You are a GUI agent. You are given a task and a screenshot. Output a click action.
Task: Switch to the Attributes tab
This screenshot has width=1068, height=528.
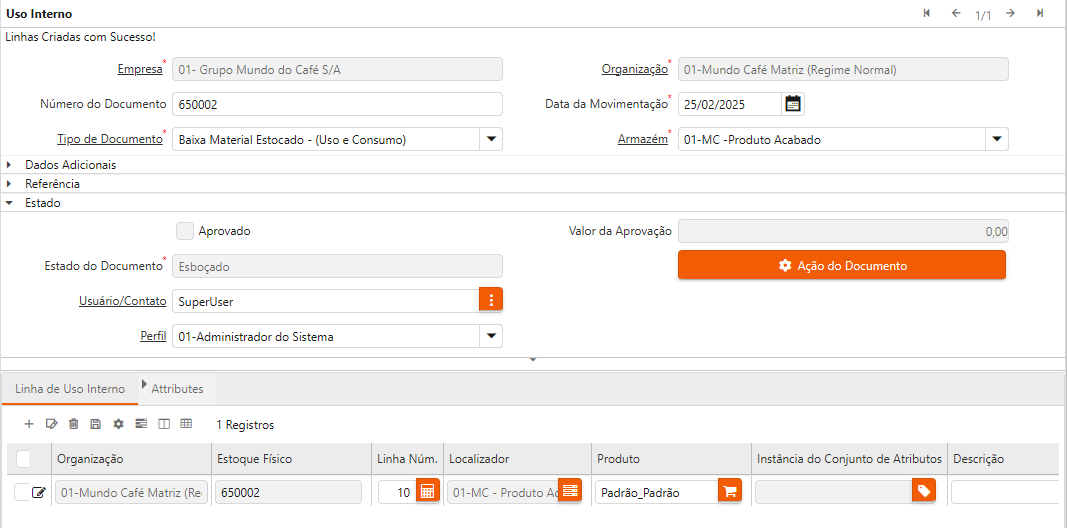[177, 388]
